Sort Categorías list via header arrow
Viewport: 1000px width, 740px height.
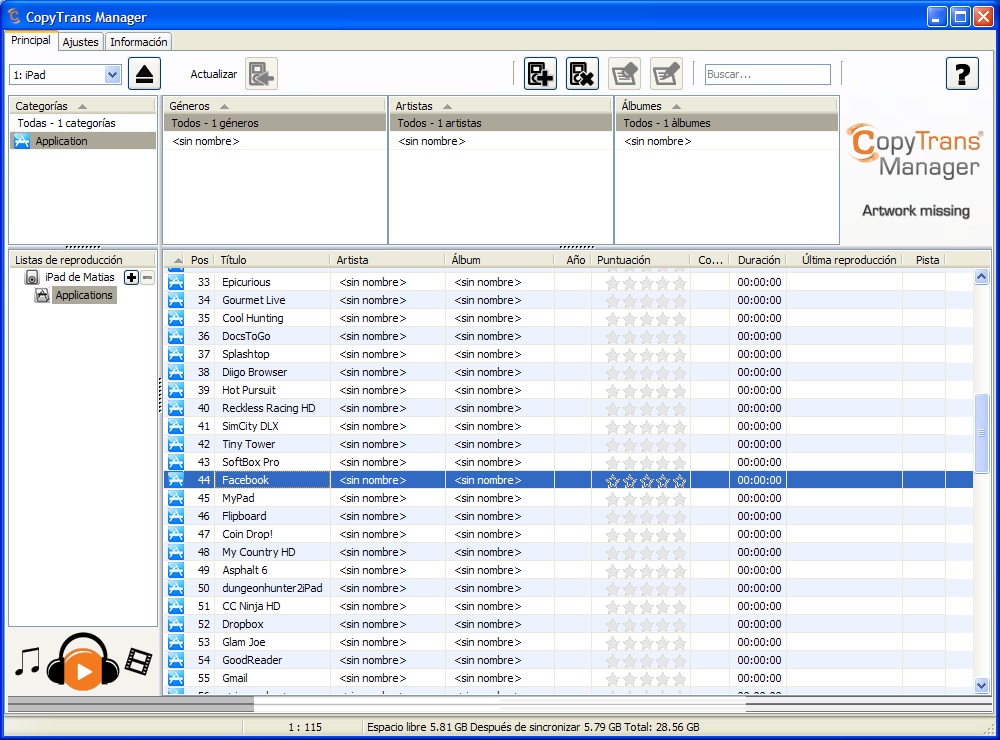coord(82,107)
